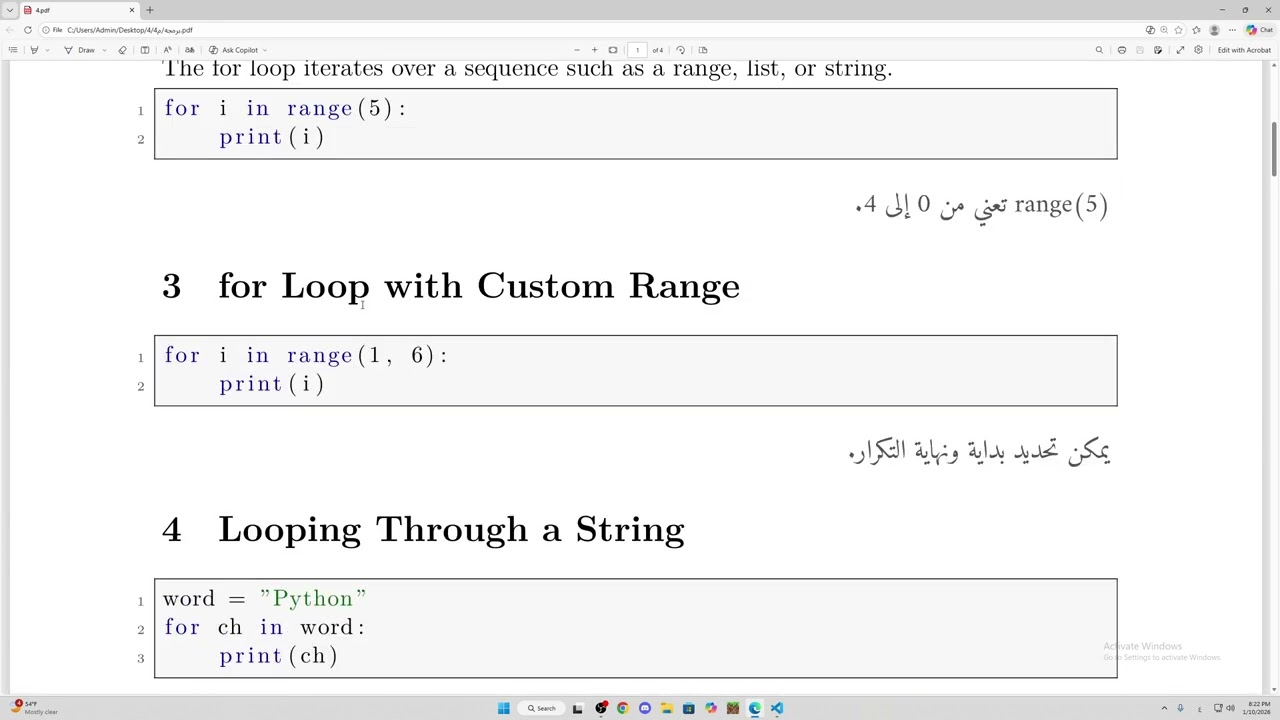
Task: Open a new tab
Action: (x=149, y=10)
